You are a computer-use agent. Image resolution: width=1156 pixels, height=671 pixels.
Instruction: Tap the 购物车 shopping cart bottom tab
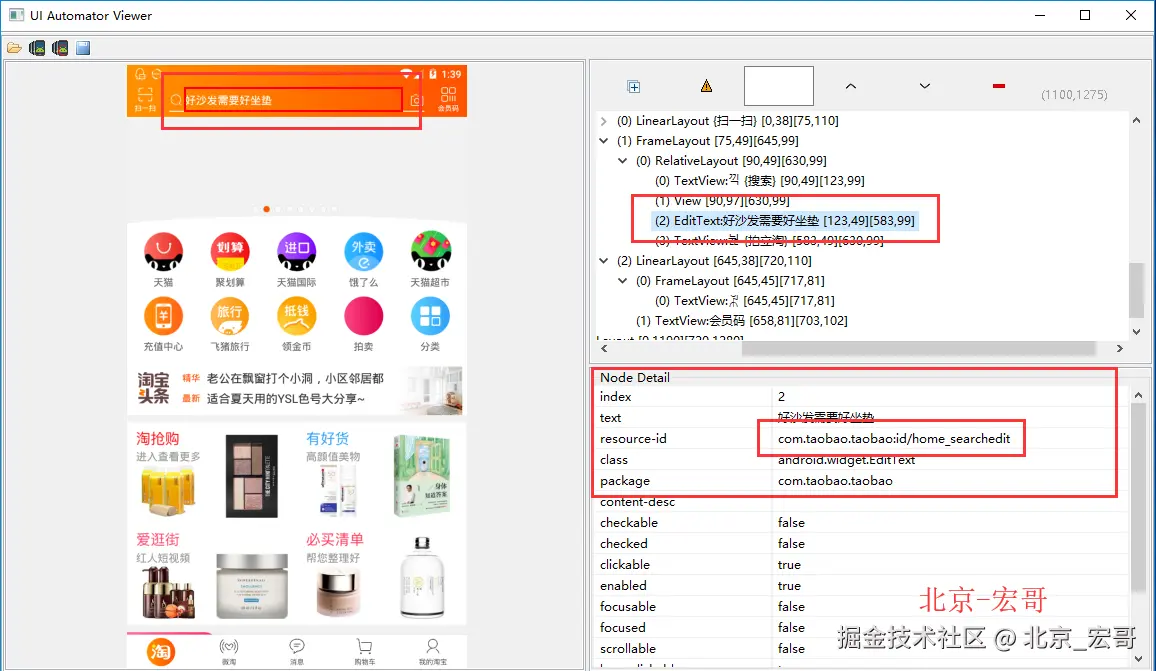(365, 652)
